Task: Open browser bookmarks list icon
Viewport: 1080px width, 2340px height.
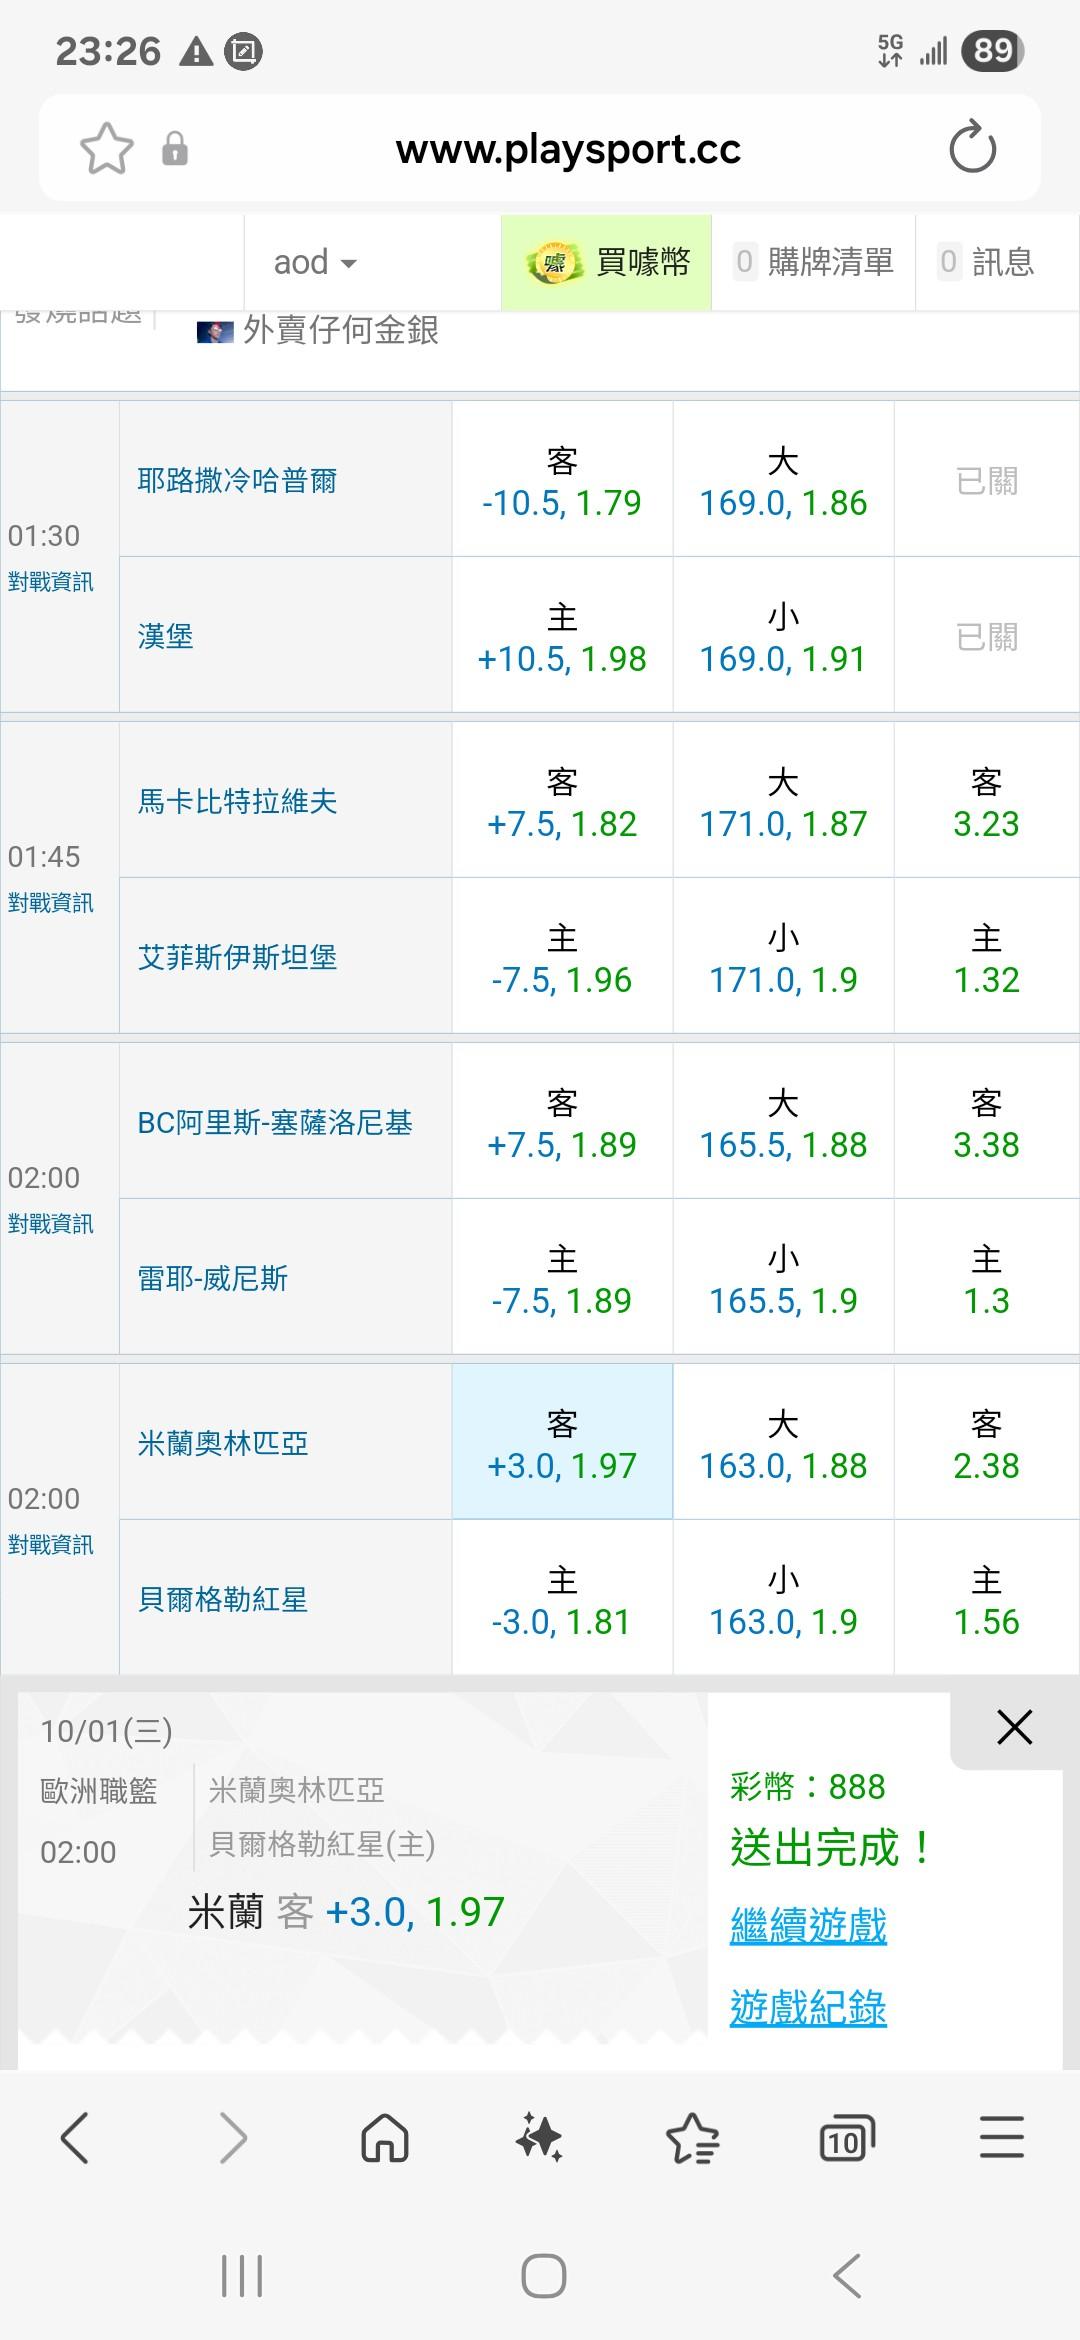Action: coord(692,2139)
